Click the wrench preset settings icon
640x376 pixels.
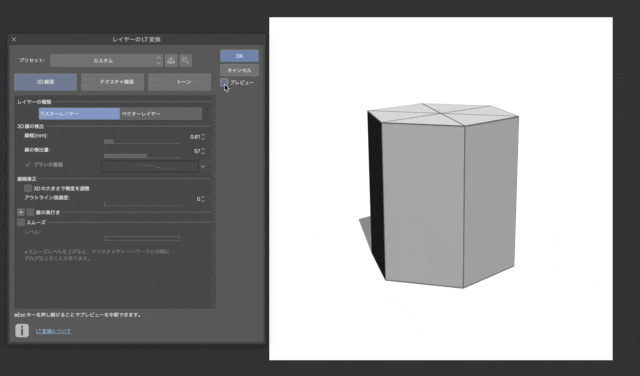pyautogui.click(x=186, y=60)
